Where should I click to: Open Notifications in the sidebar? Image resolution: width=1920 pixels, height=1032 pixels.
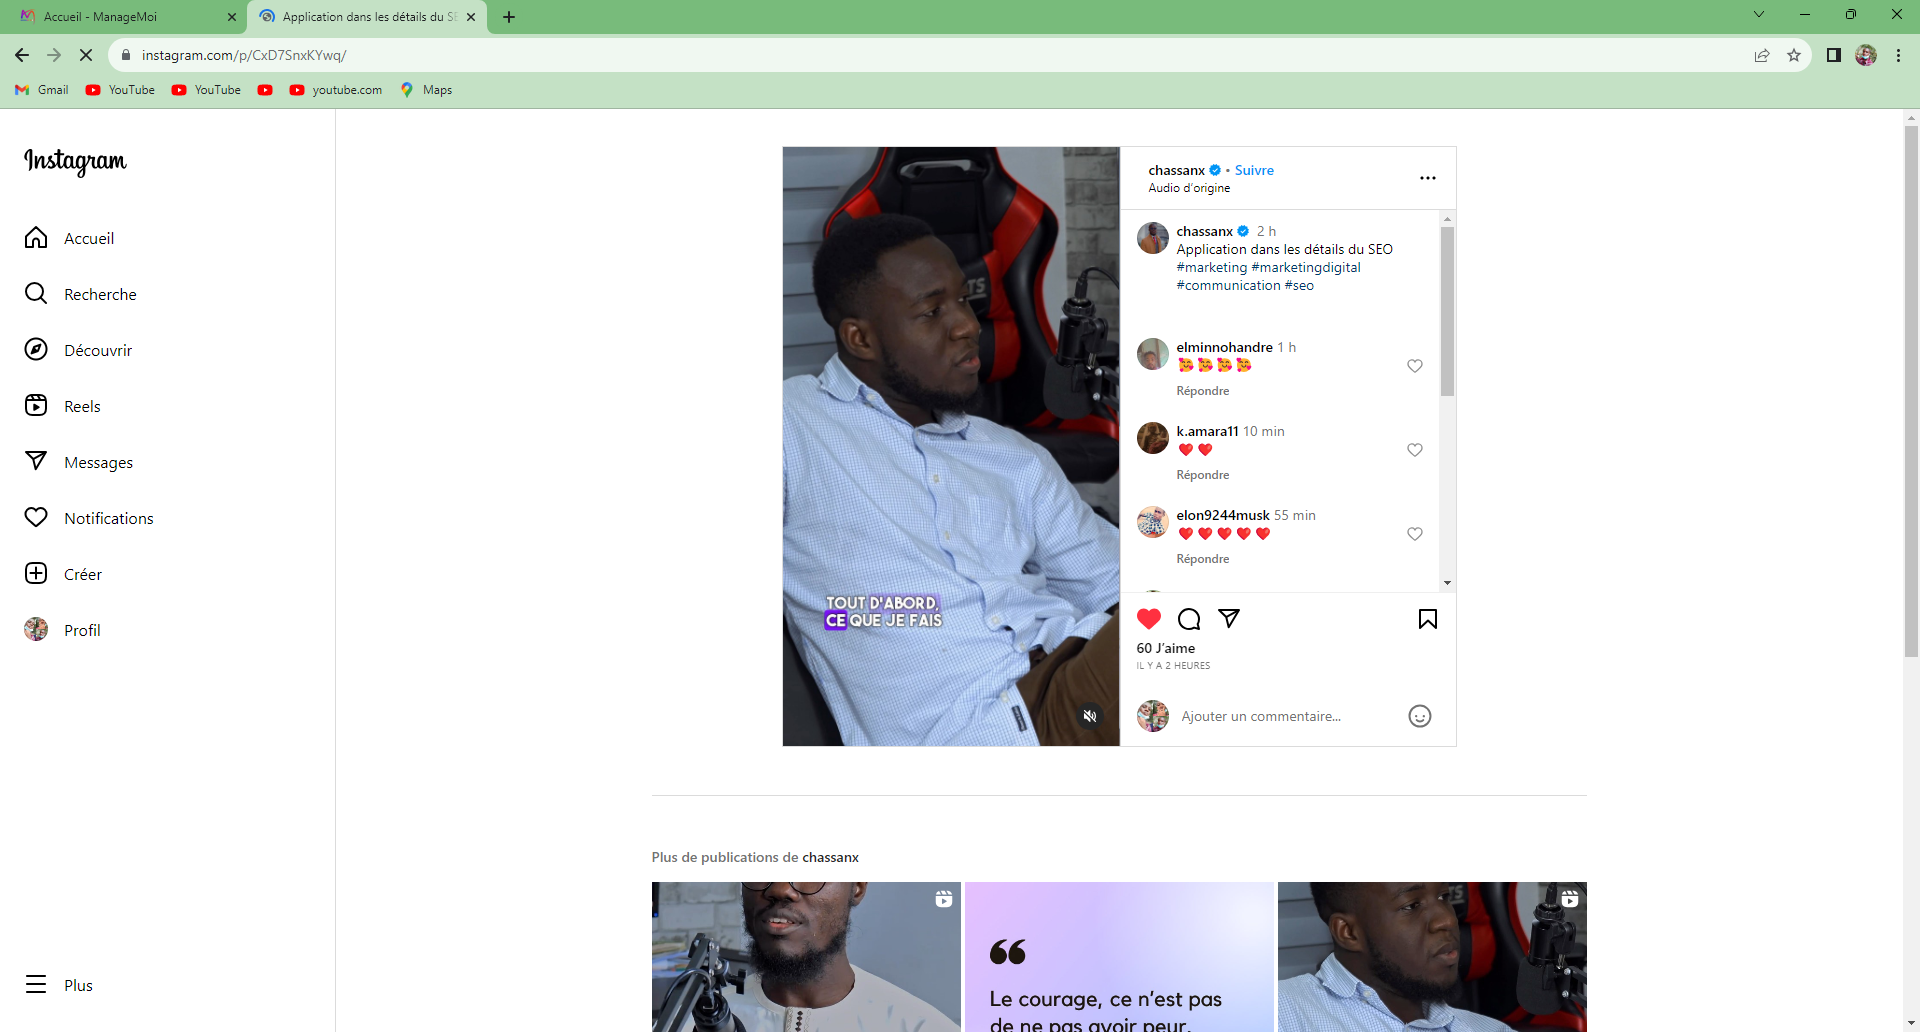[108, 518]
